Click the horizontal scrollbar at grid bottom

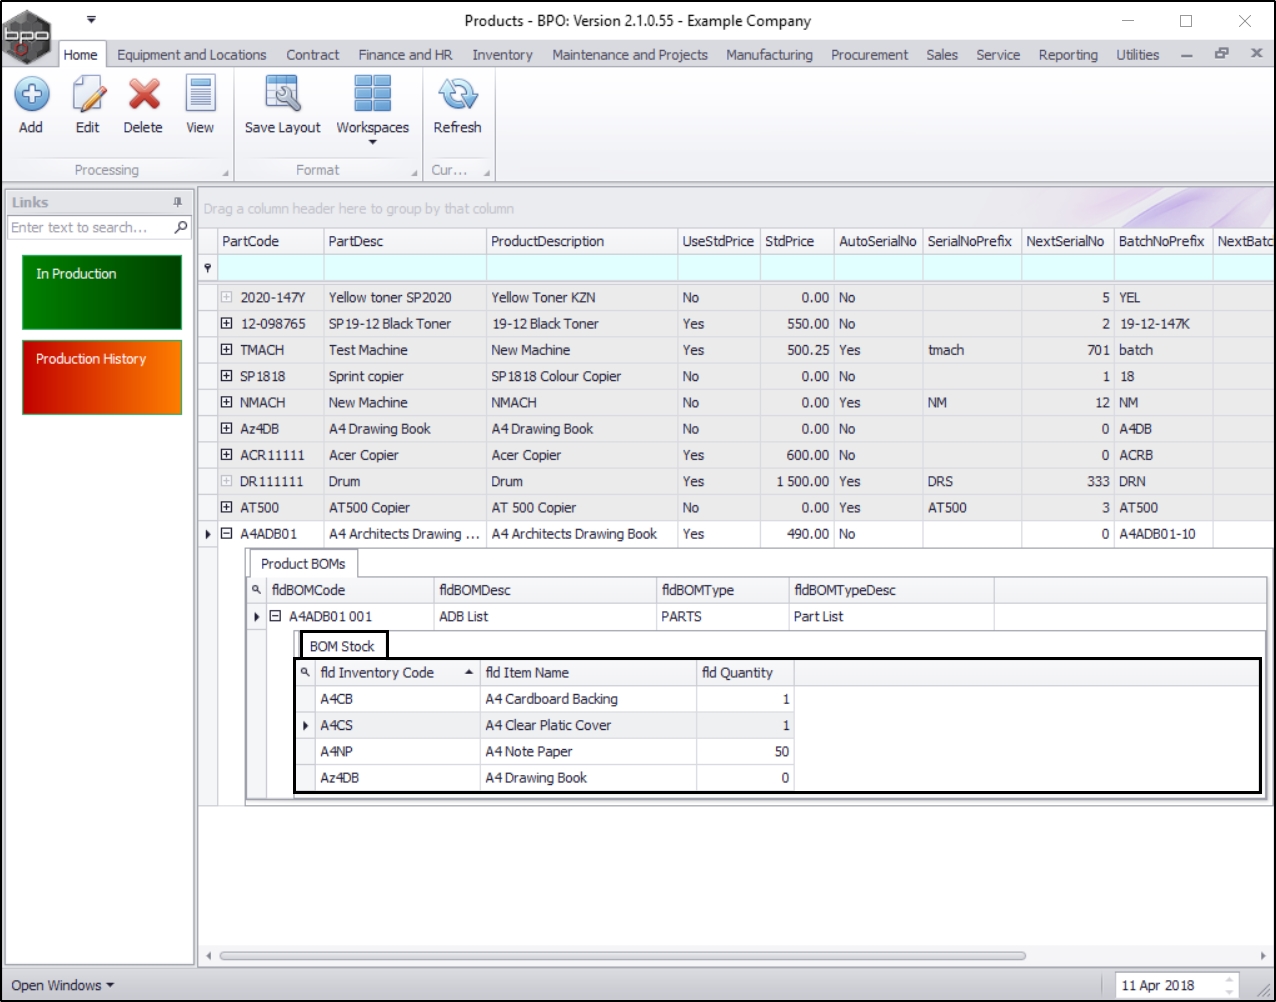(x=620, y=956)
